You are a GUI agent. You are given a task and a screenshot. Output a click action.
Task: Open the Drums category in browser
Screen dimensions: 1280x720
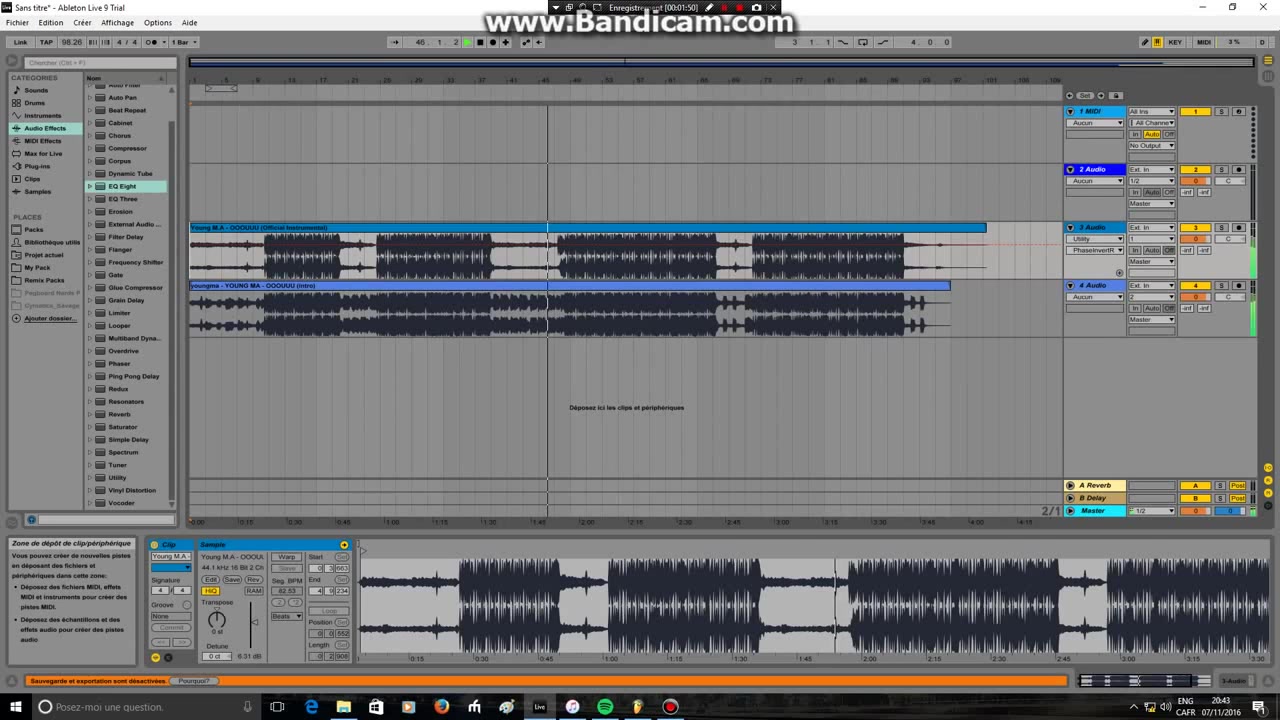(35, 103)
